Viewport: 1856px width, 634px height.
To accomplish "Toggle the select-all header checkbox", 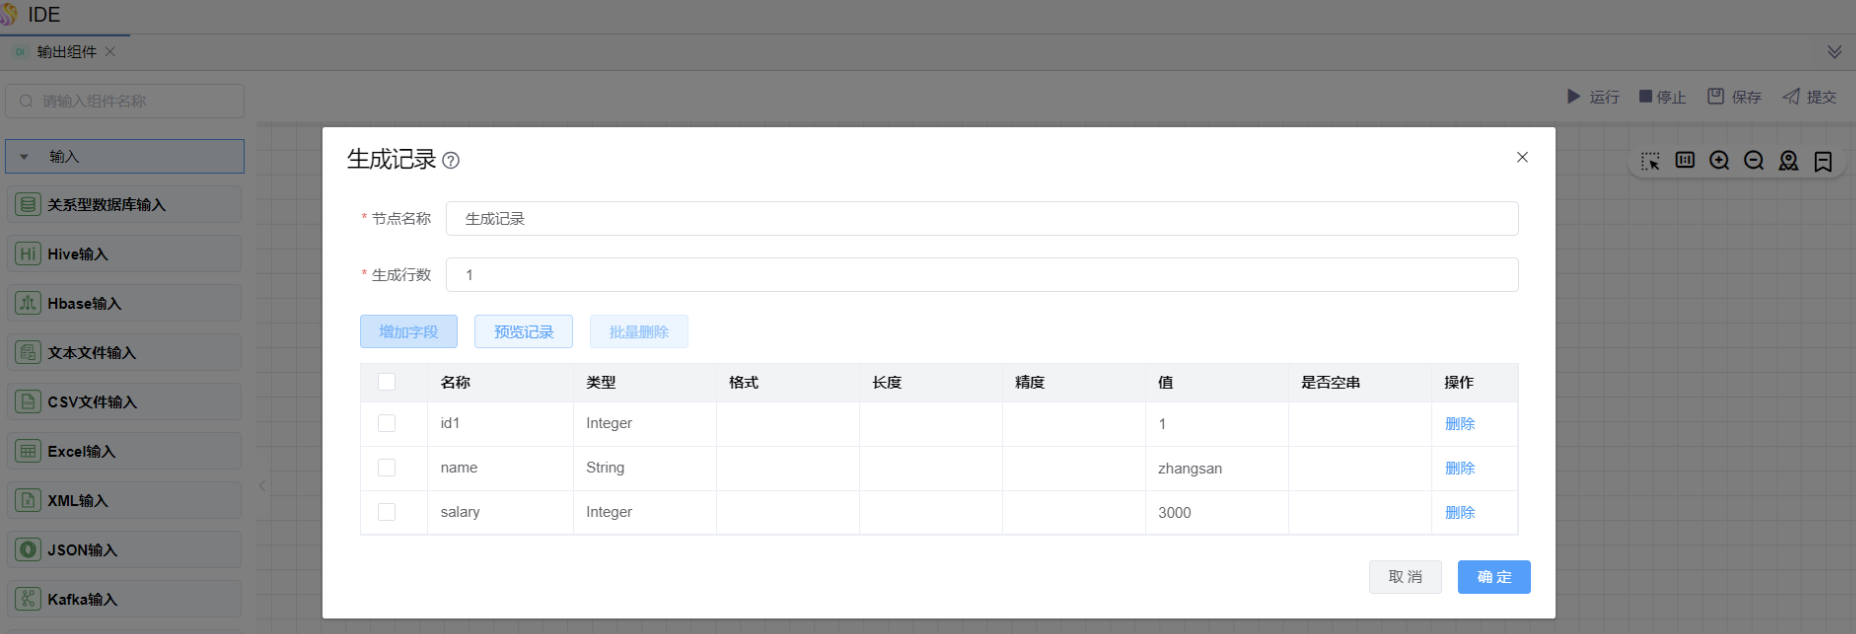I will point(387,382).
